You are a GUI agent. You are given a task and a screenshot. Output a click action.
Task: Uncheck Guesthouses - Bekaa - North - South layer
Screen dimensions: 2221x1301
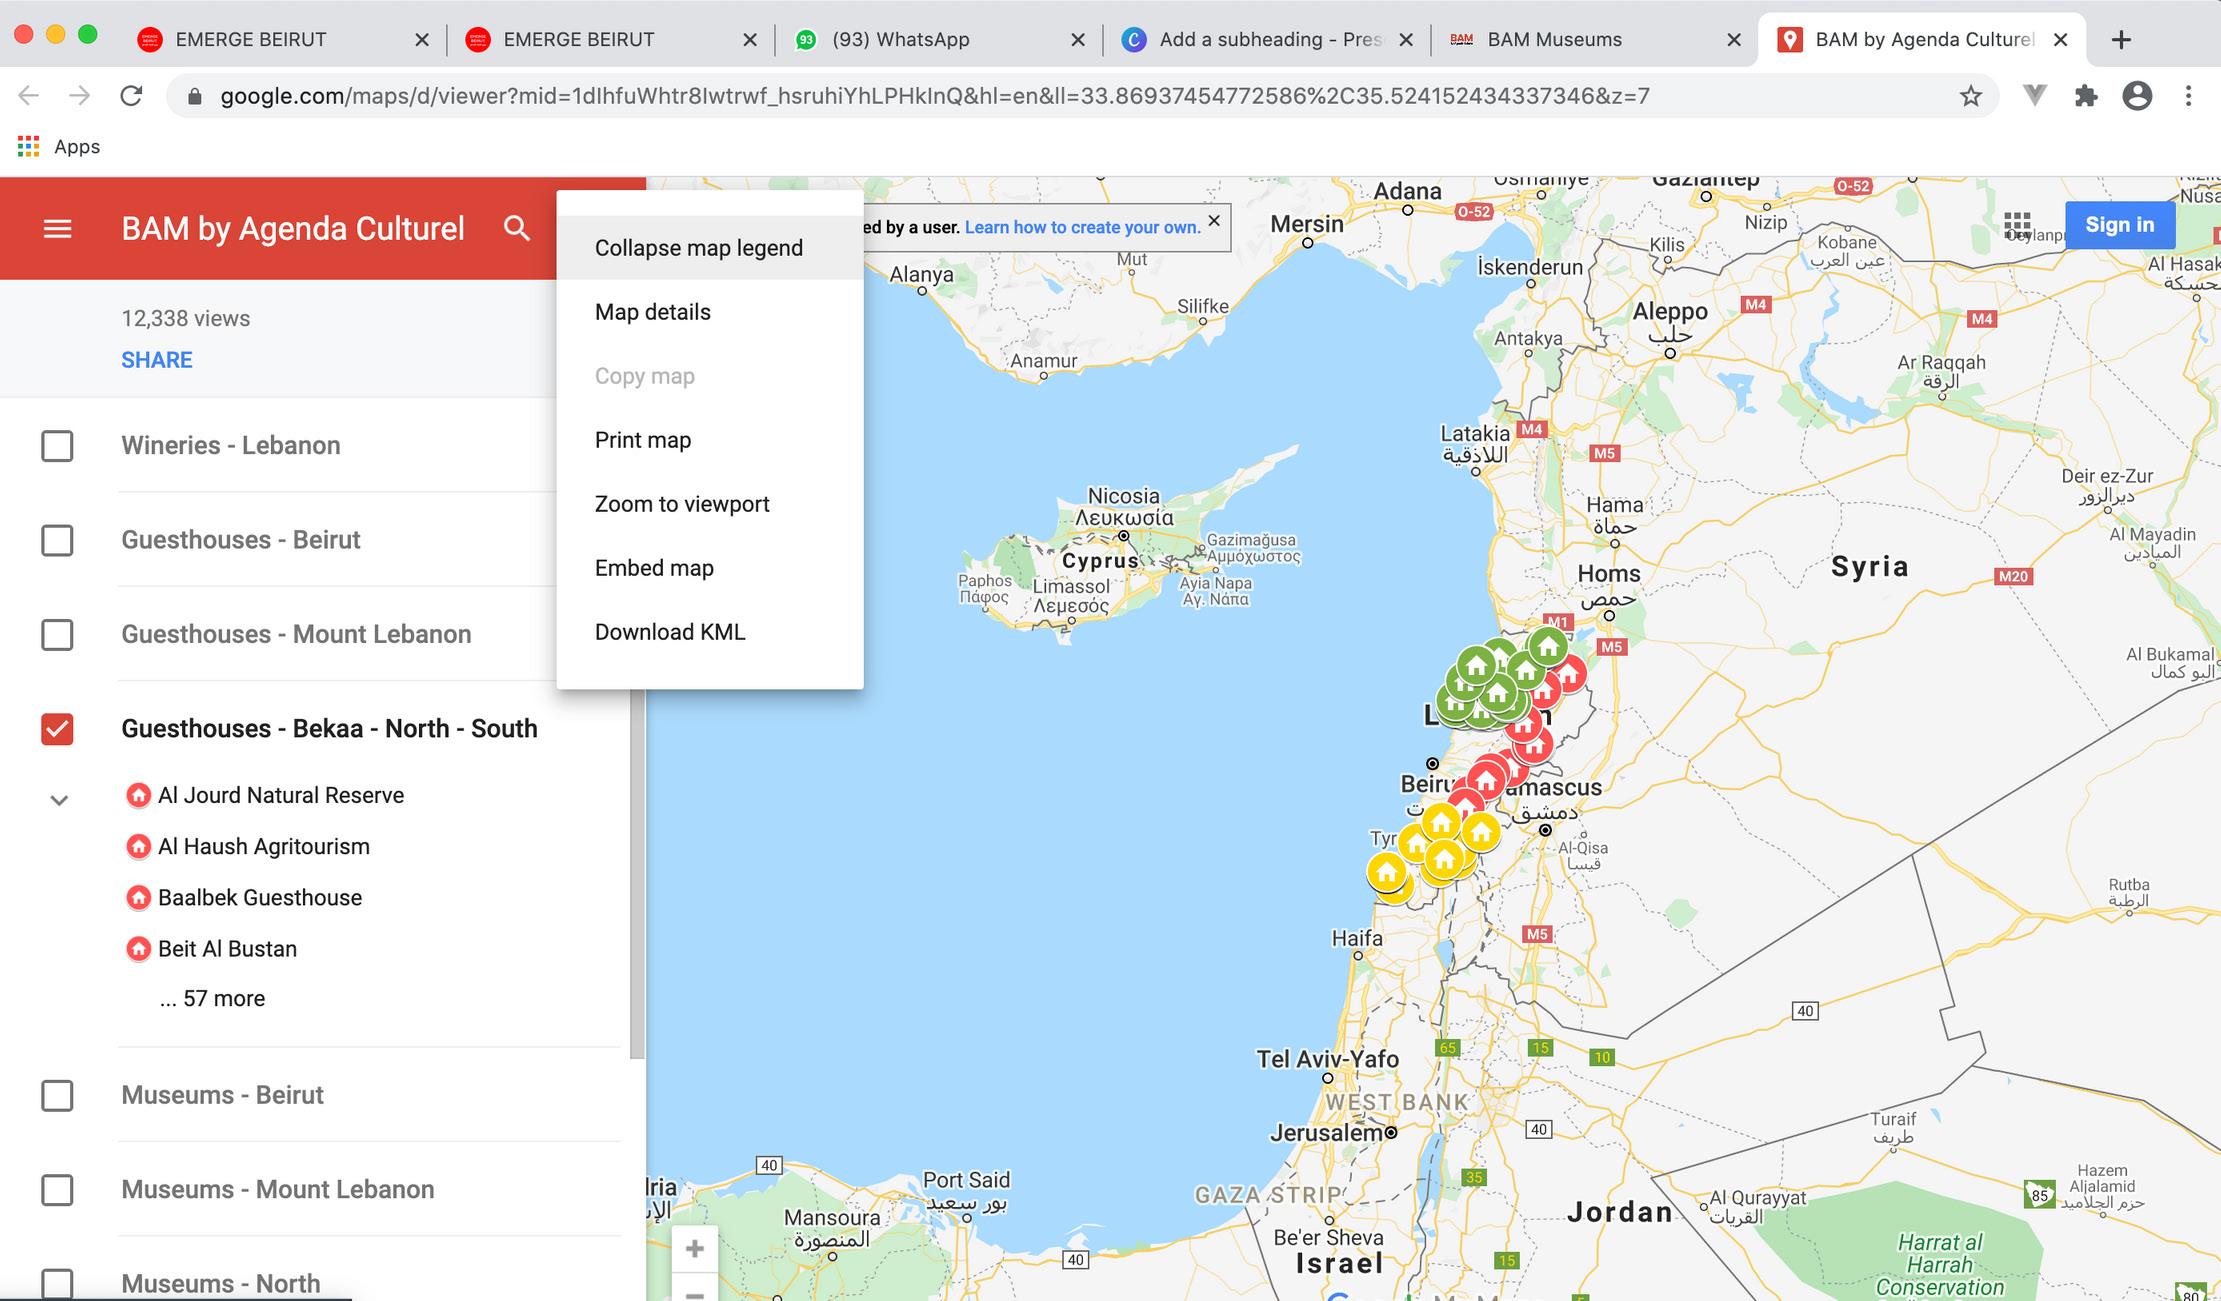(57, 729)
